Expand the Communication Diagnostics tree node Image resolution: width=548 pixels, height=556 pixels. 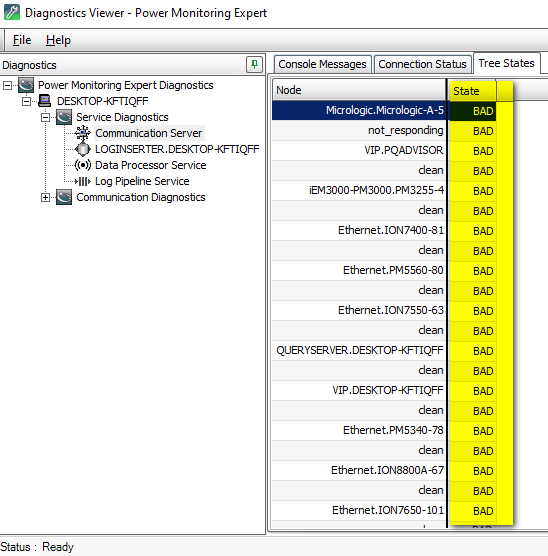pyautogui.click(x=45, y=198)
